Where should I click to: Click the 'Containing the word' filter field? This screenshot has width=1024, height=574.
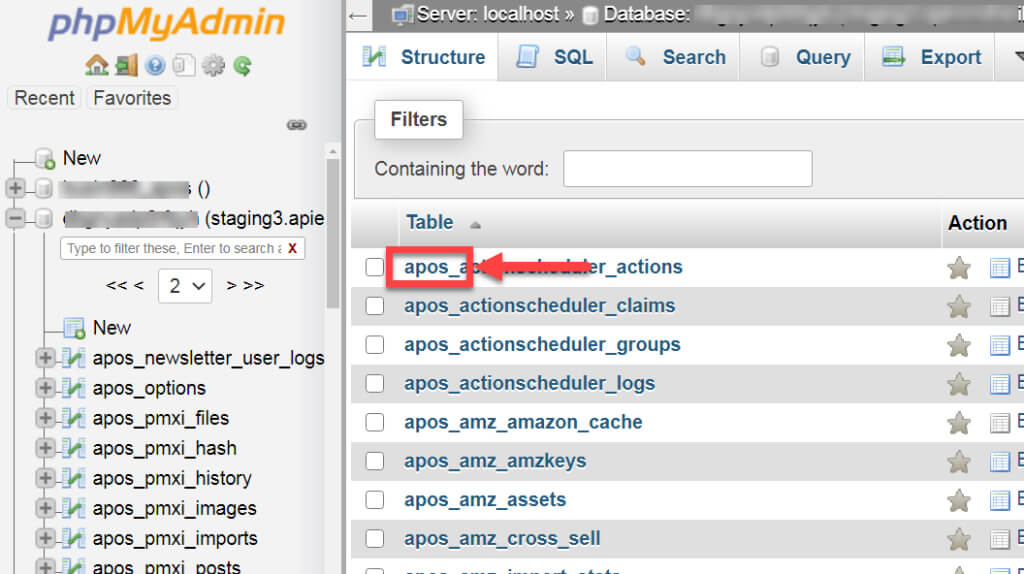[687, 169]
